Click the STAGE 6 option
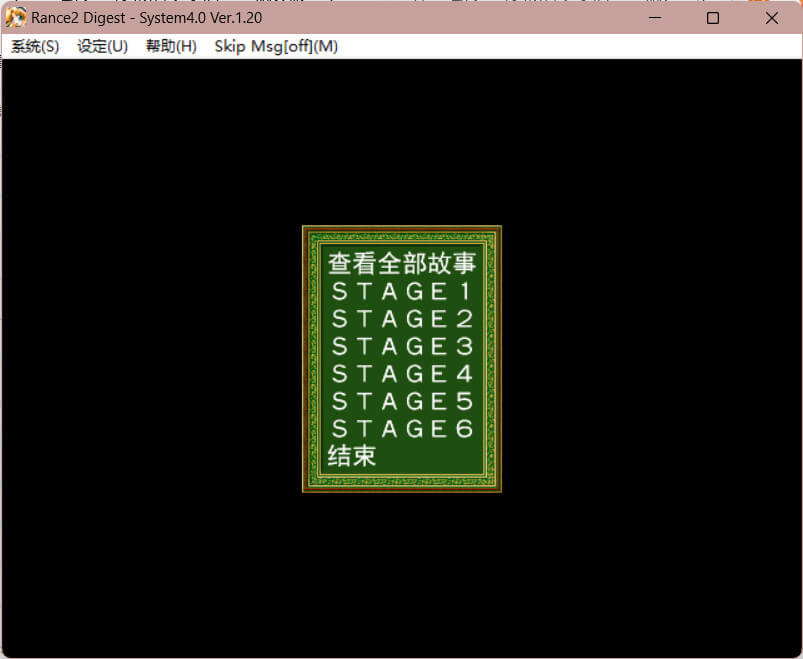Image resolution: width=803 pixels, height=659 pixels. click(401, 428)
